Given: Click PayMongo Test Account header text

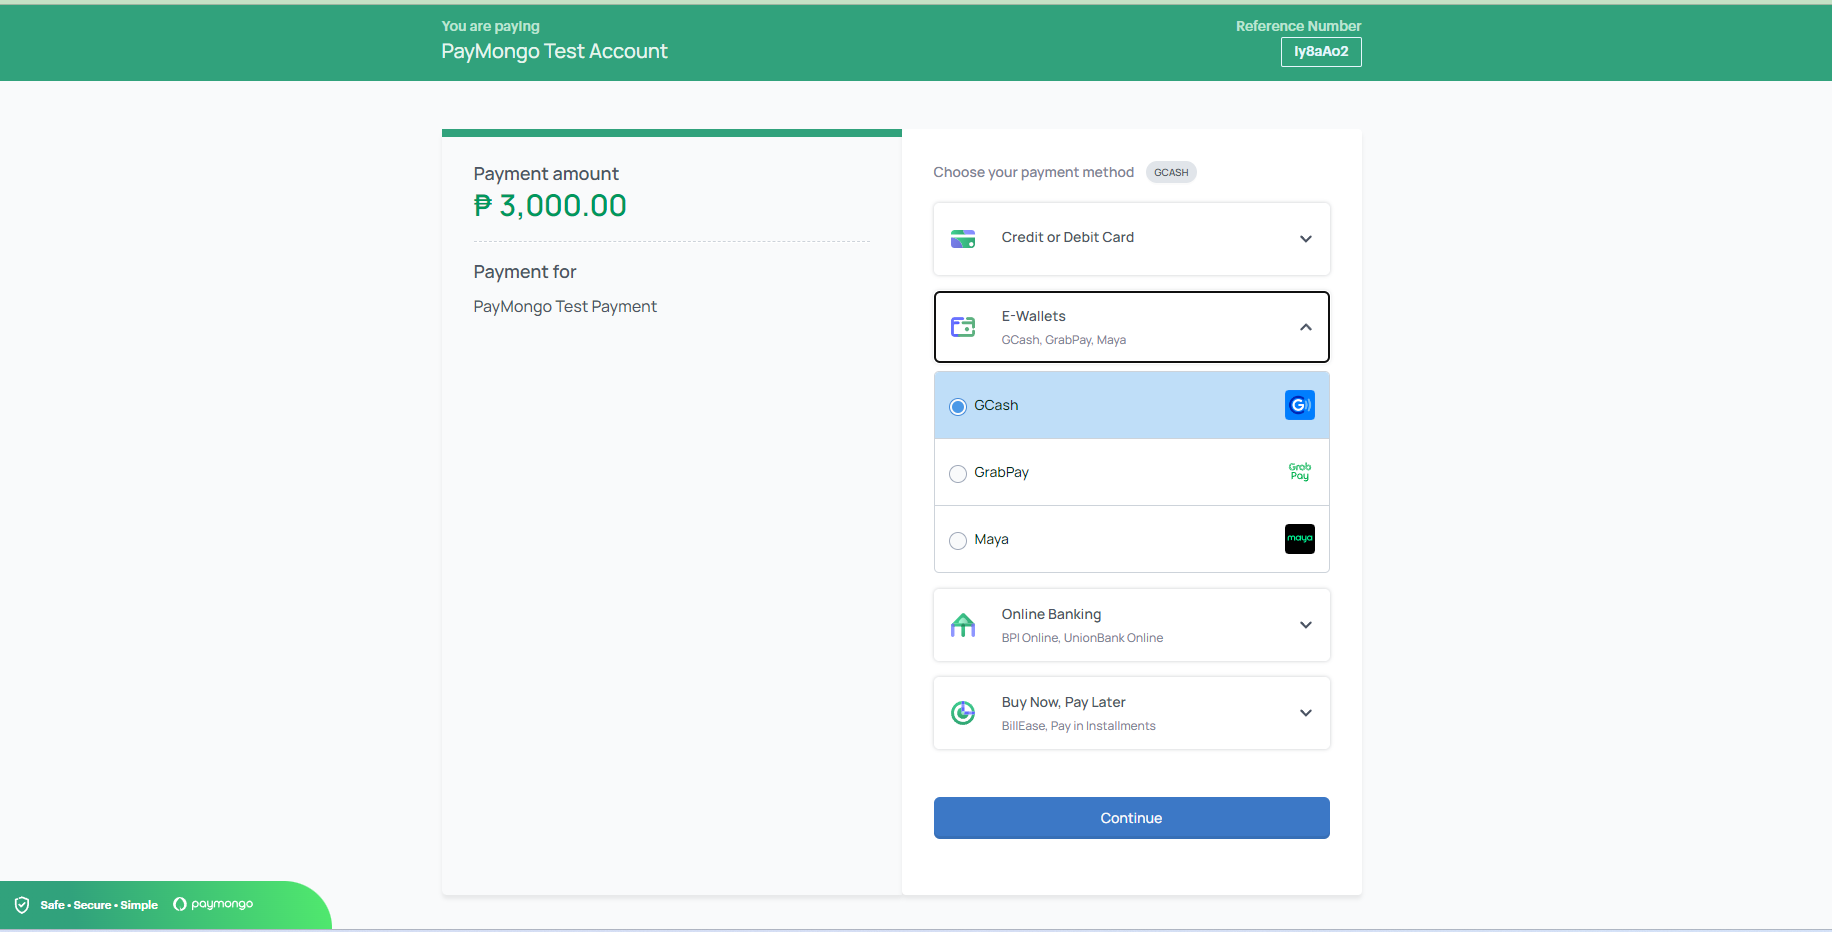Looking at the screenshot, I should tap(554, 51).
